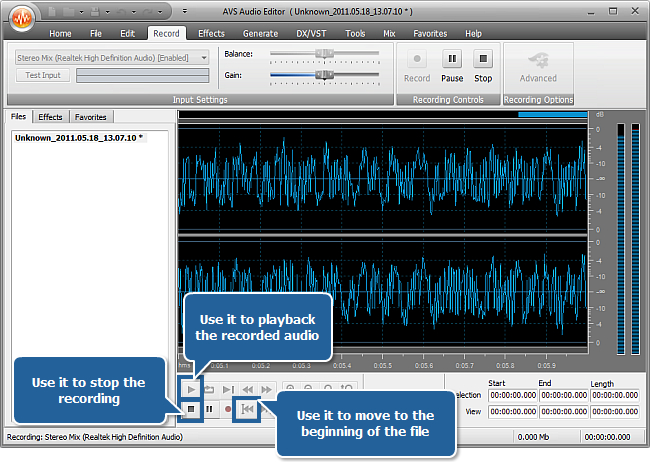Switch to the Favorites panel tab
The height and width of the screenshot is (462, 650).
(91, 117)
